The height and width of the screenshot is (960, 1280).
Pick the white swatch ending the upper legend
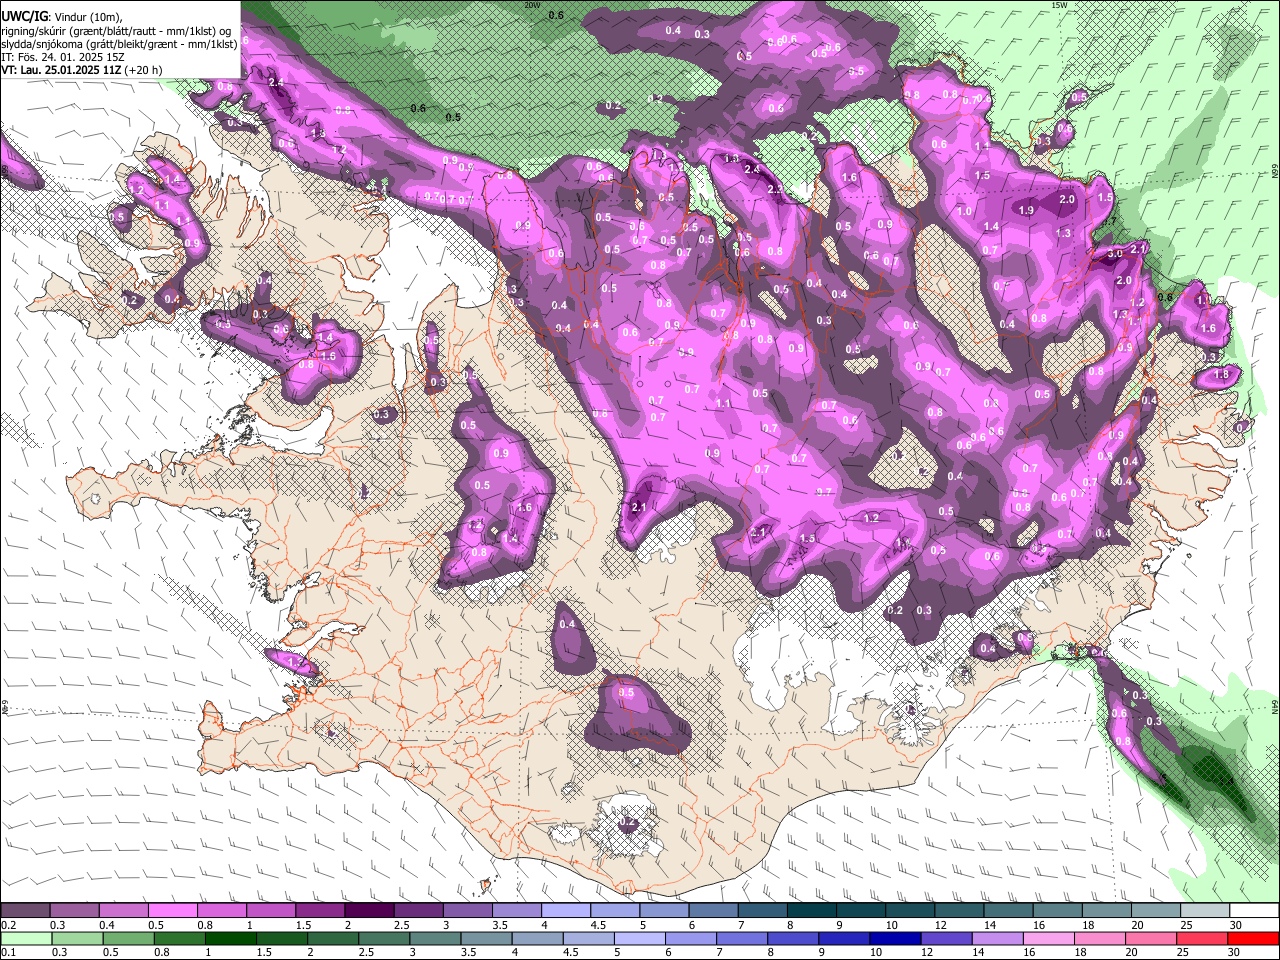click(x=1254, y=911)
